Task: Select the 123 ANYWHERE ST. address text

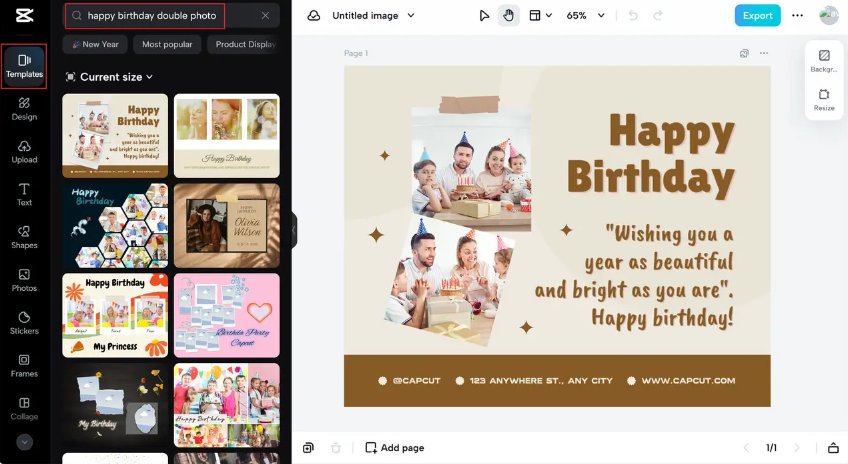Action: pos(541,381)
